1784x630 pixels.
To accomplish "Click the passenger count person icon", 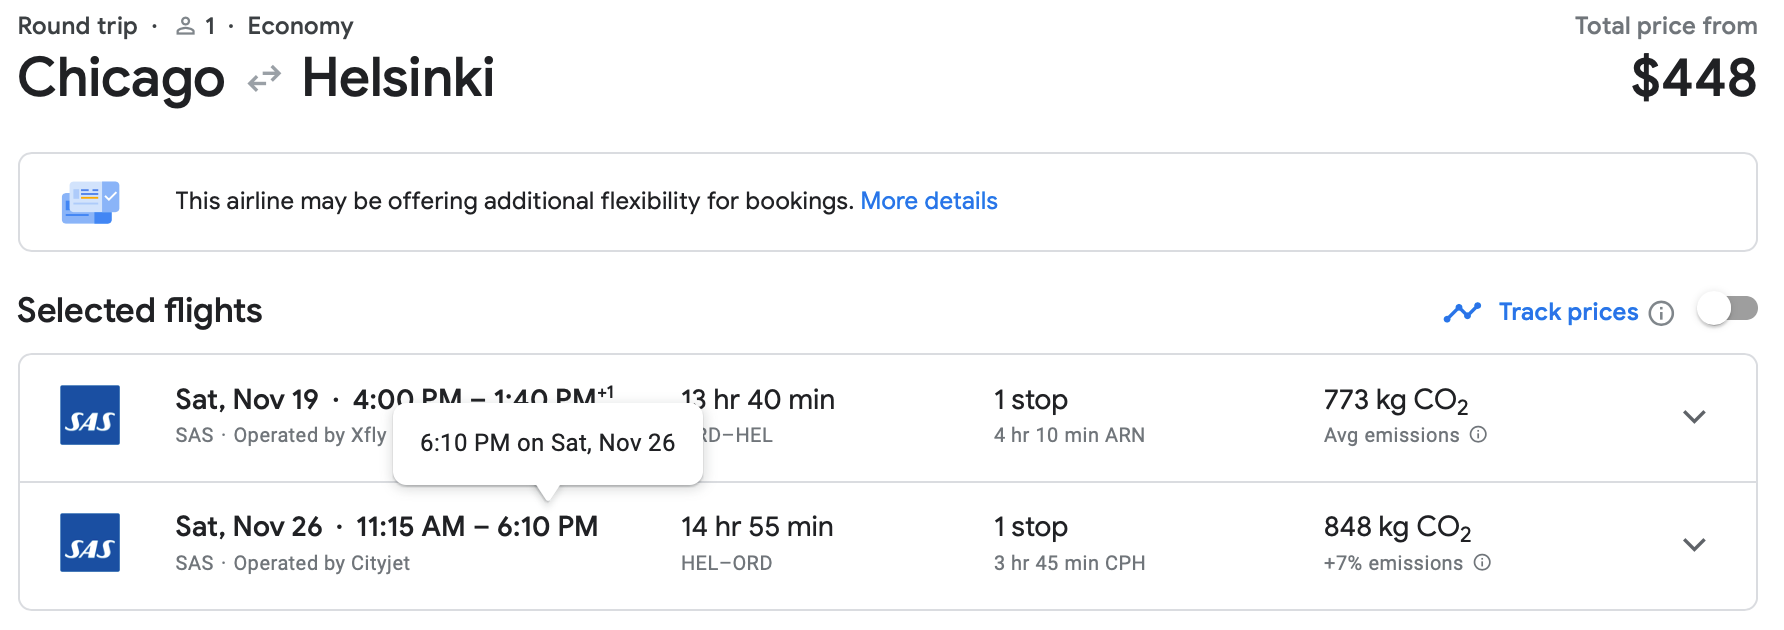I will tap(185, 27).
